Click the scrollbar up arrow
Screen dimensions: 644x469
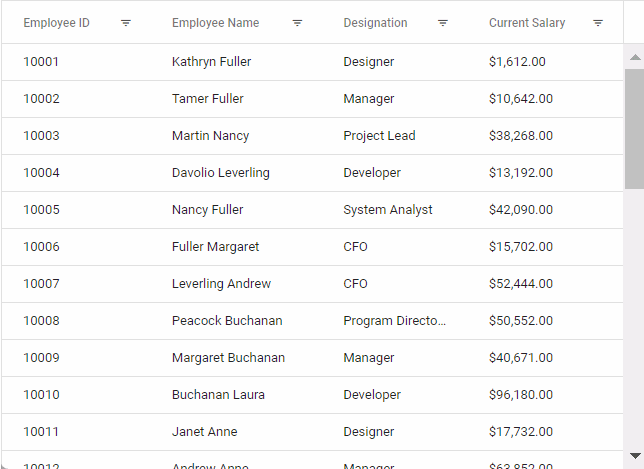(634, 57)
